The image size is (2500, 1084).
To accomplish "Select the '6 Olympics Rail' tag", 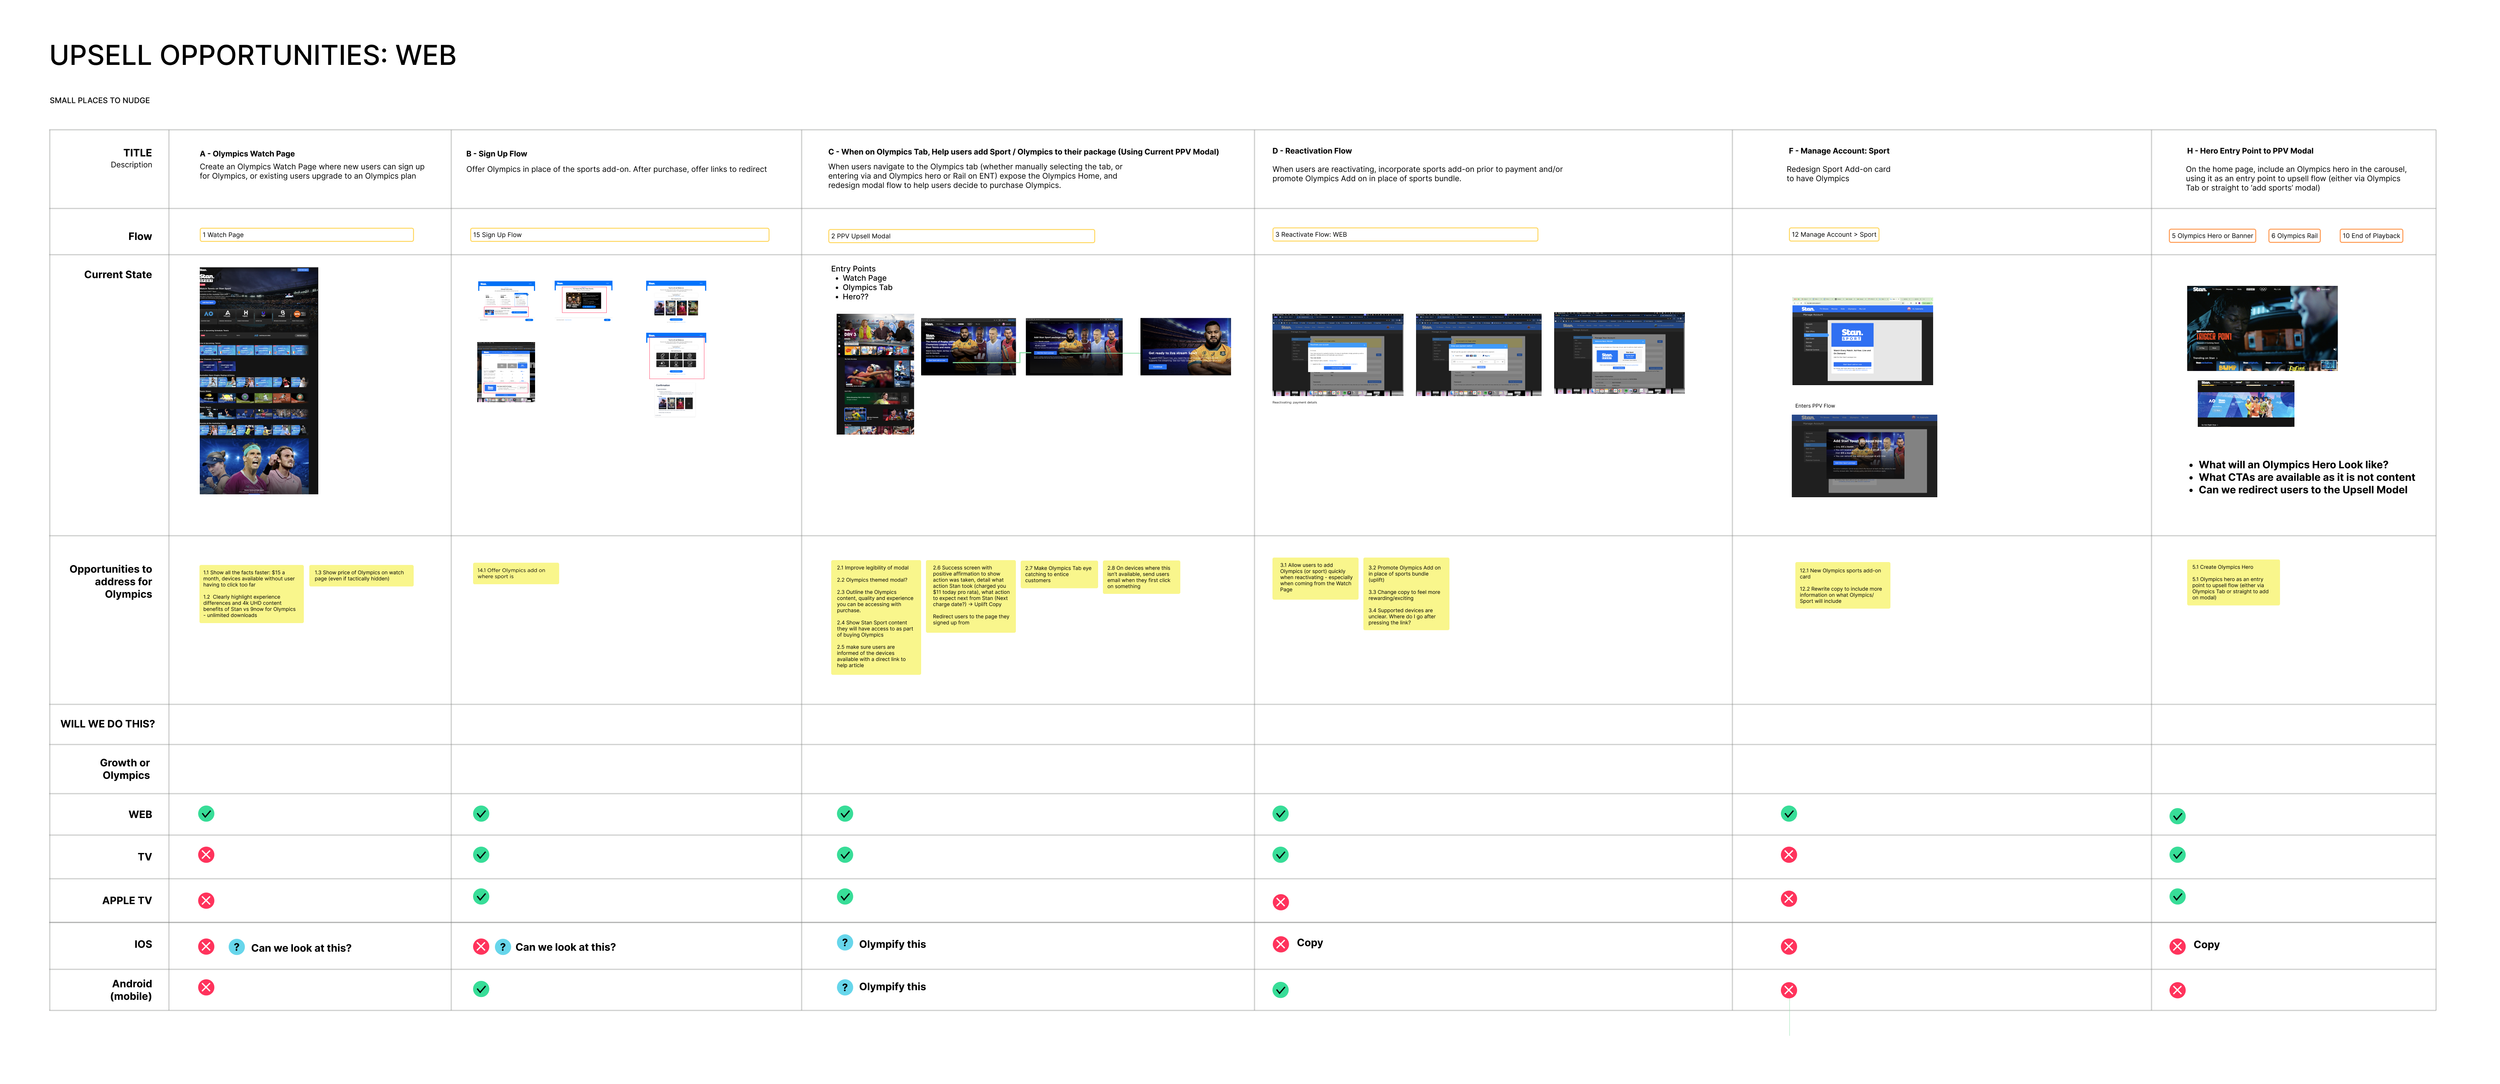I will click(x=2293, y=236).
